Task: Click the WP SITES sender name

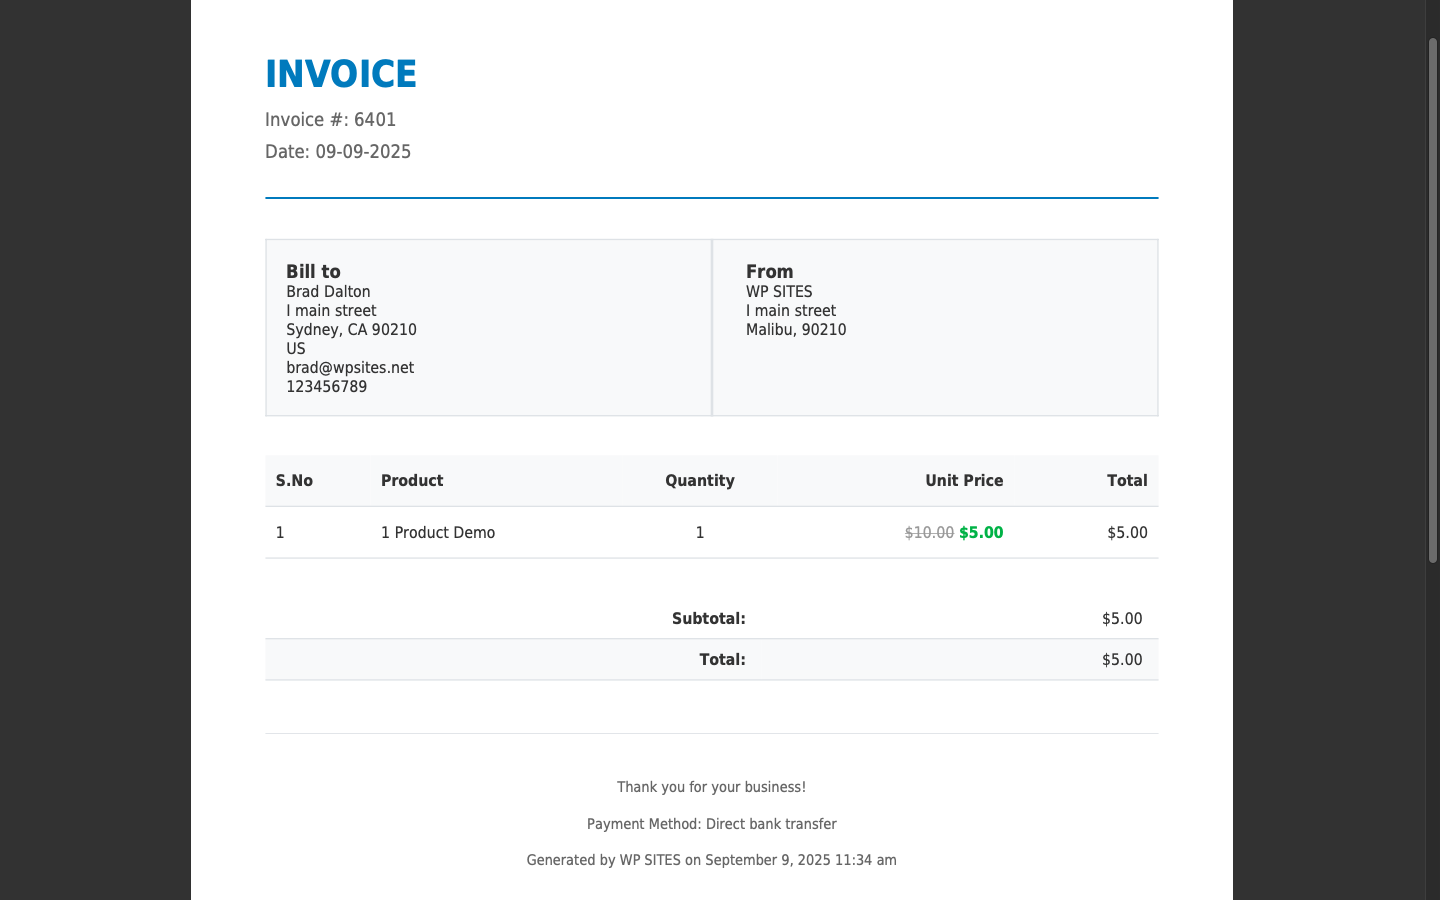Action: pos(779,292)
